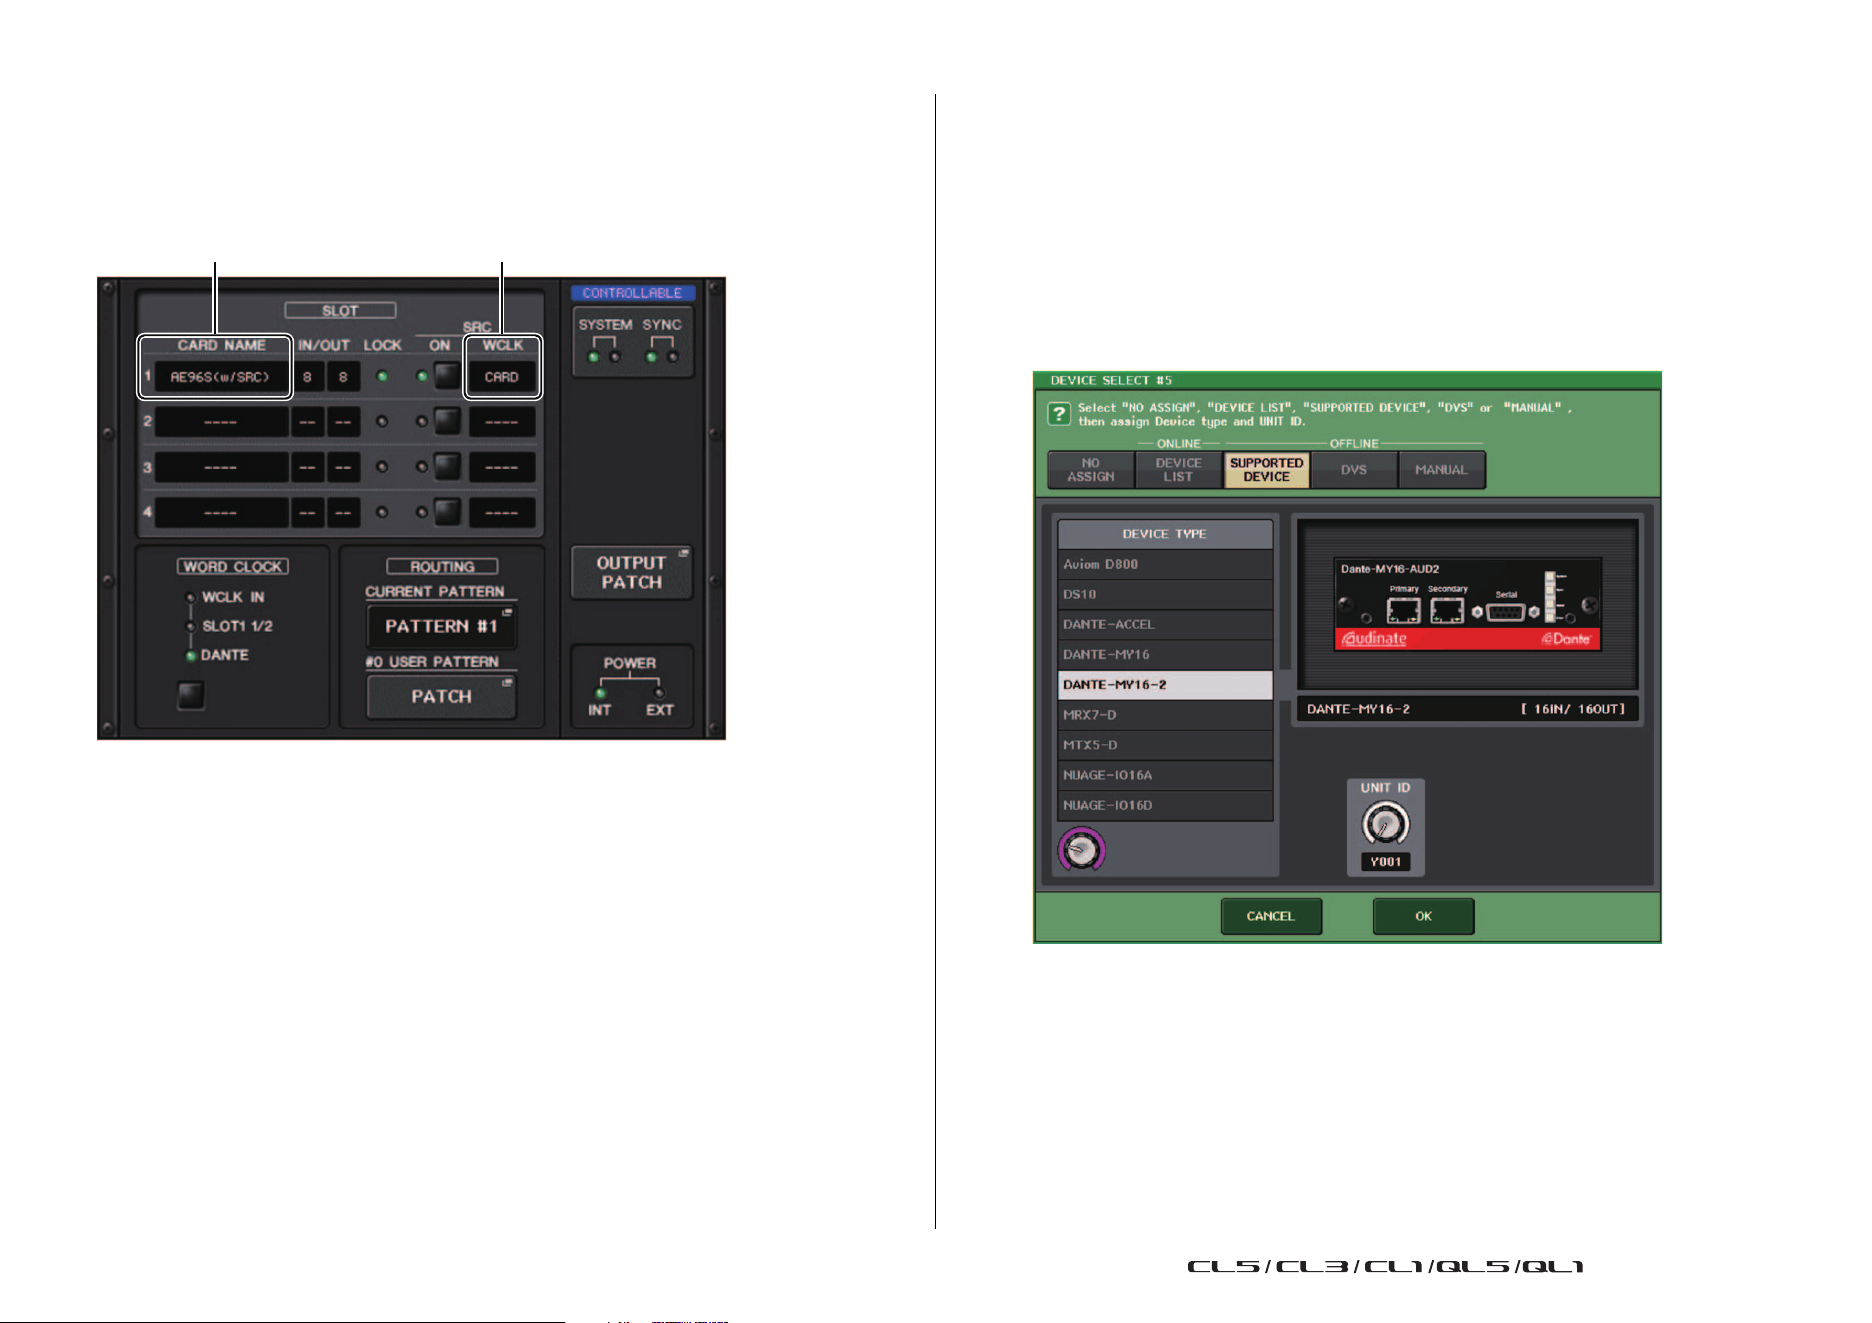
Task: Select the NO ASSIGN tab
Action: [x=1090, y=470]
